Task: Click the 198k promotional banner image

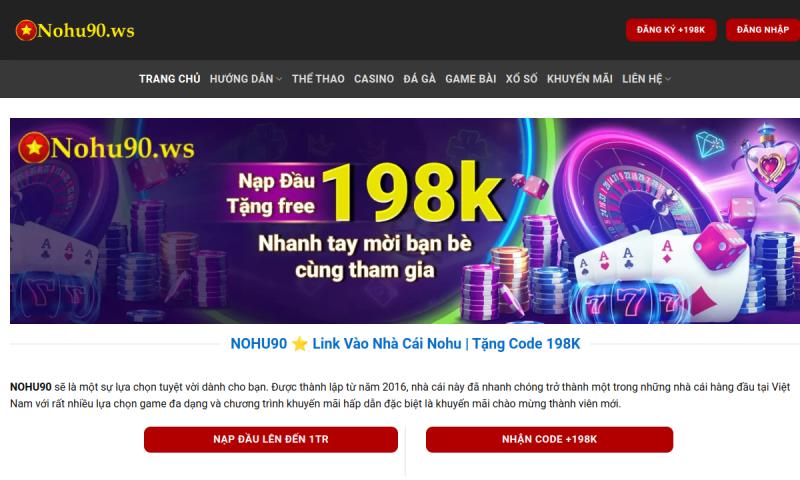Action: tap(405, 221)
